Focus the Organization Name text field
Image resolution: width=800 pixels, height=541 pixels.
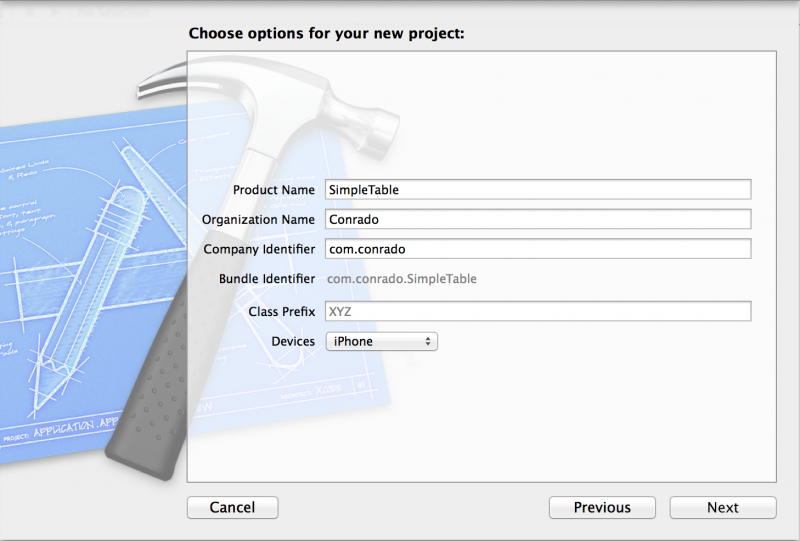(x=538, y=219)
